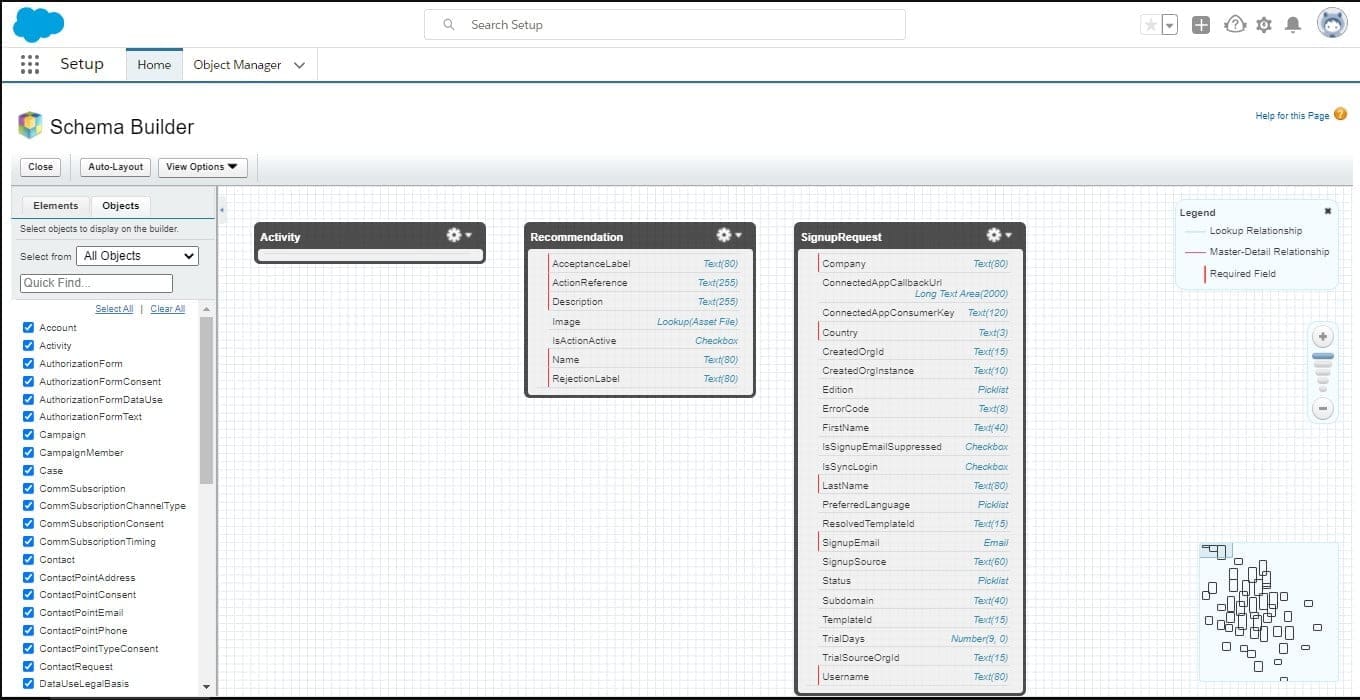The height and width of the screenshot is (700, 1360).
Task: Expand the View Options dropdown
Action: (202, 167)
